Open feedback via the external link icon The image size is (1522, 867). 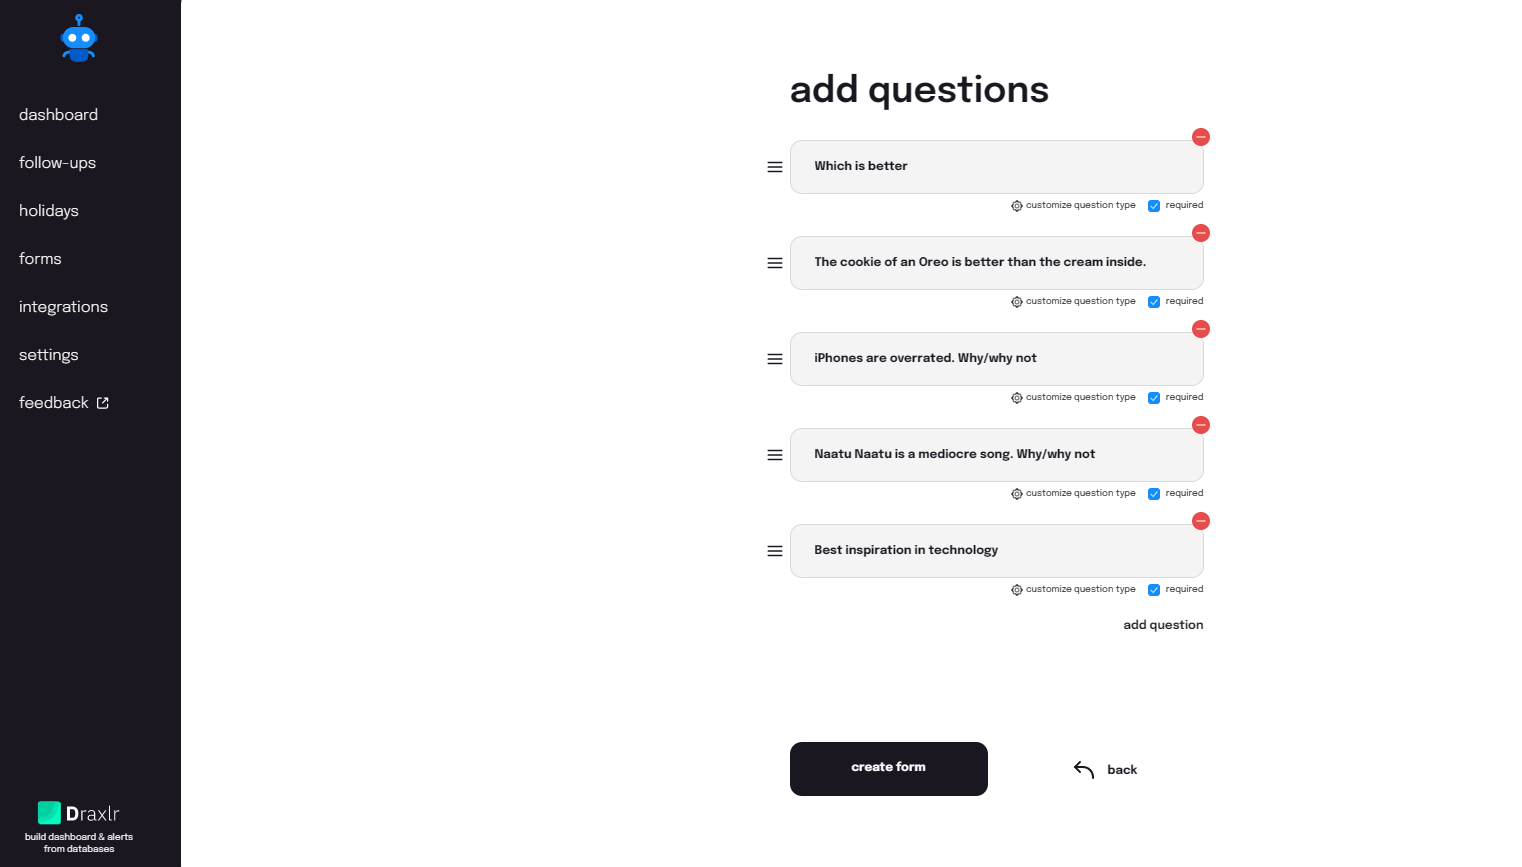[103, 402]
